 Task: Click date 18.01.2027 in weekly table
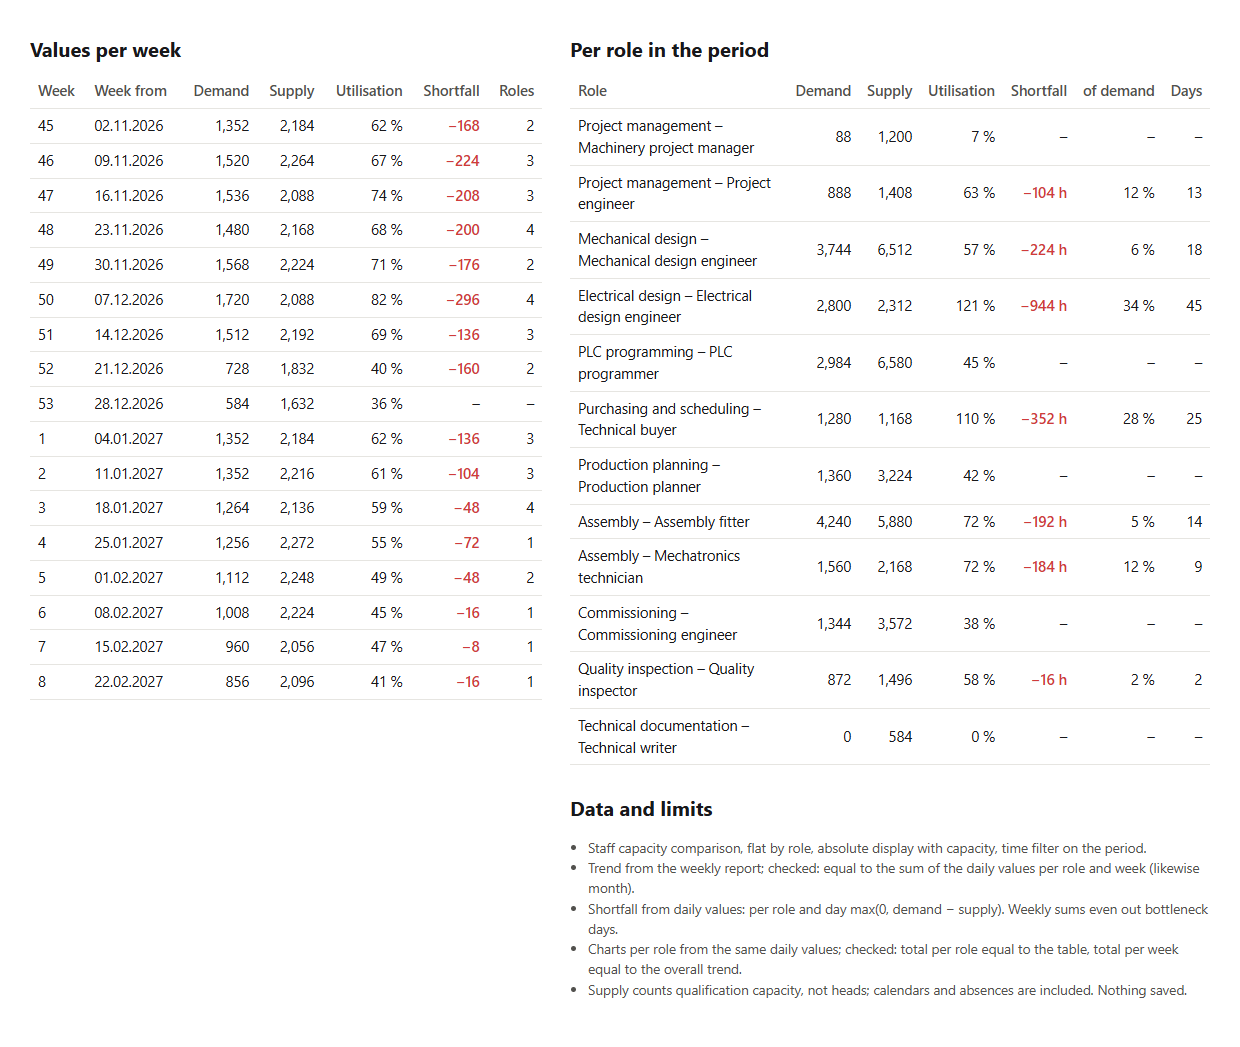click(129, 508)
